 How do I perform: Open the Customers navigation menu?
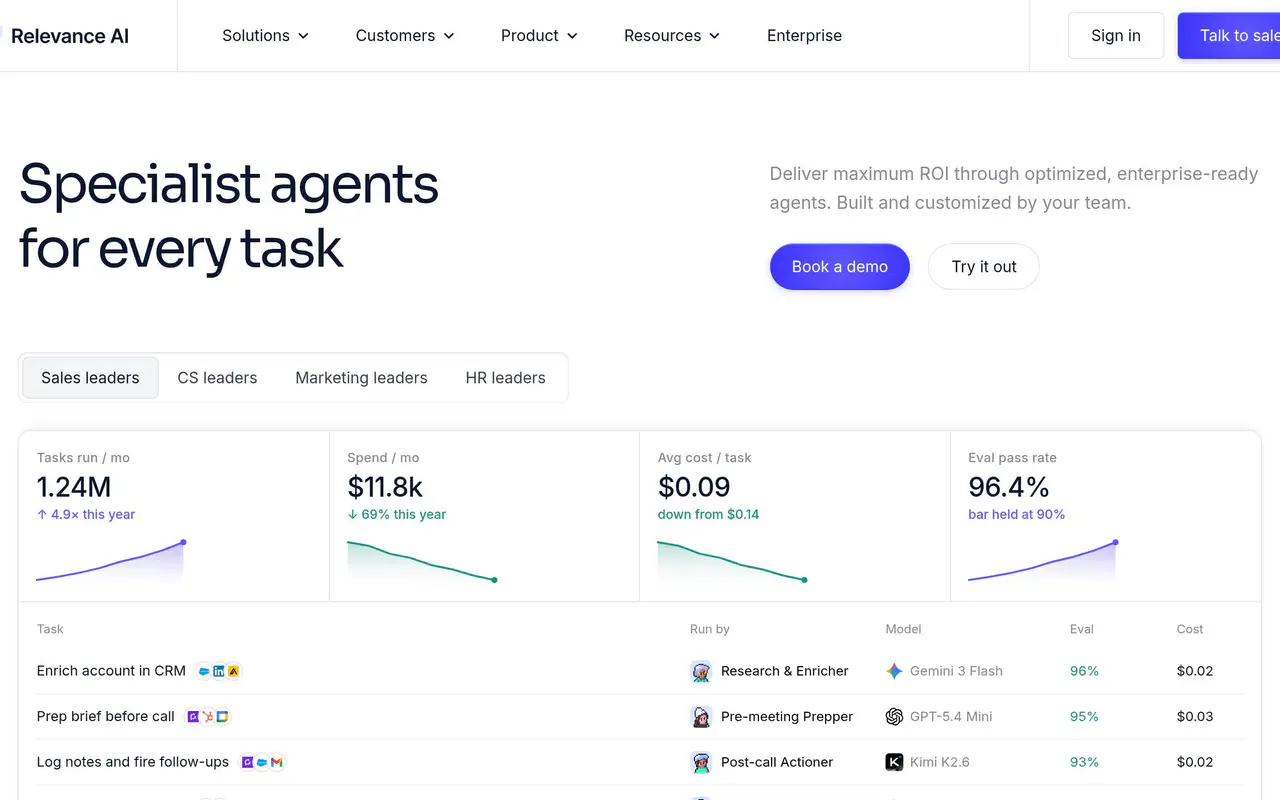[x=405, y=36]
